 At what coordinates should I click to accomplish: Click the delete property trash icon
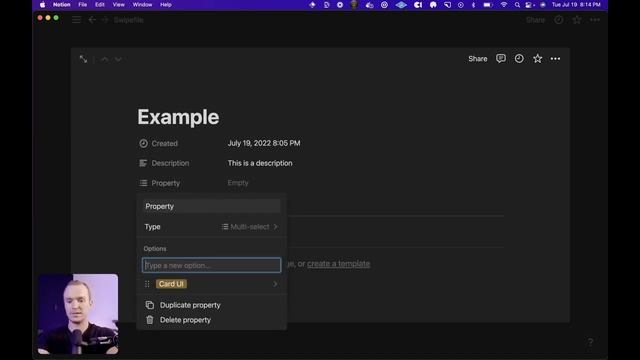[150, 320]
